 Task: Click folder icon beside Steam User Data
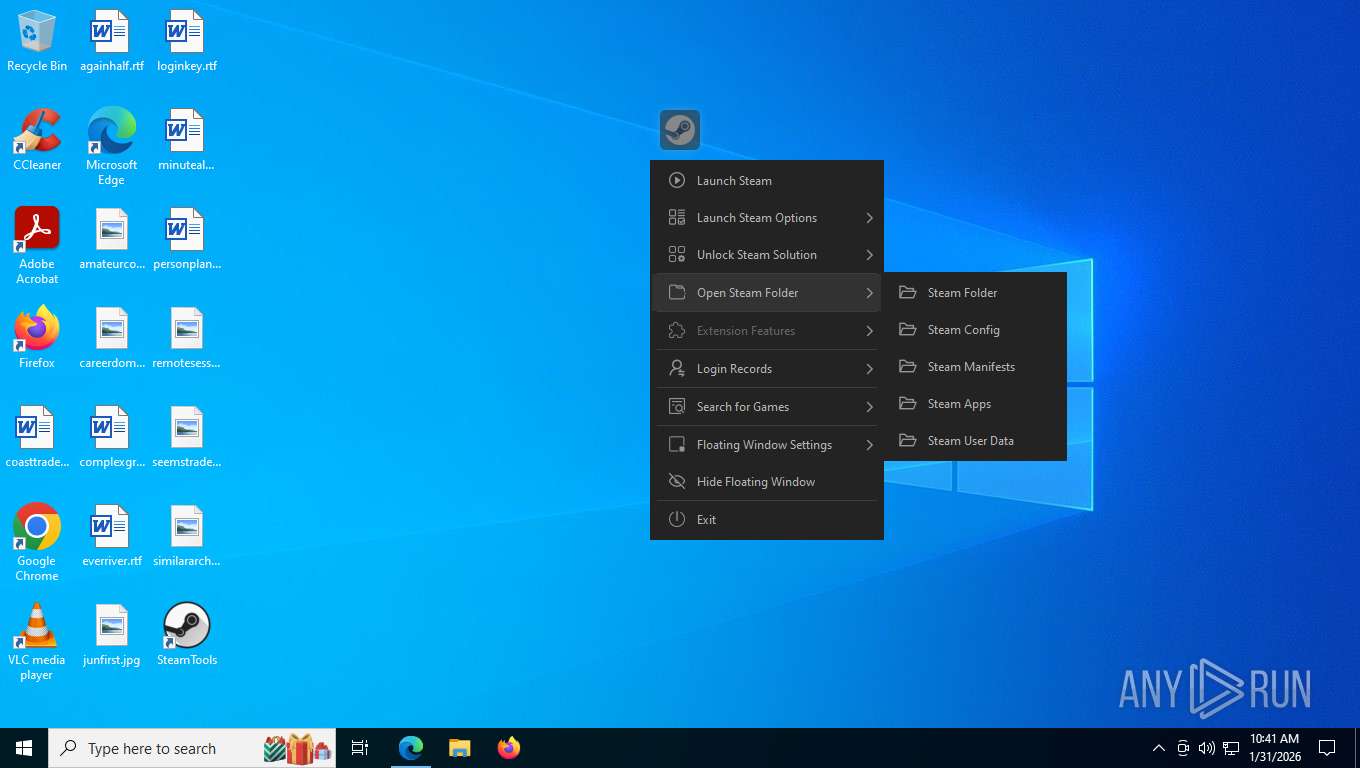coord(908,441)
